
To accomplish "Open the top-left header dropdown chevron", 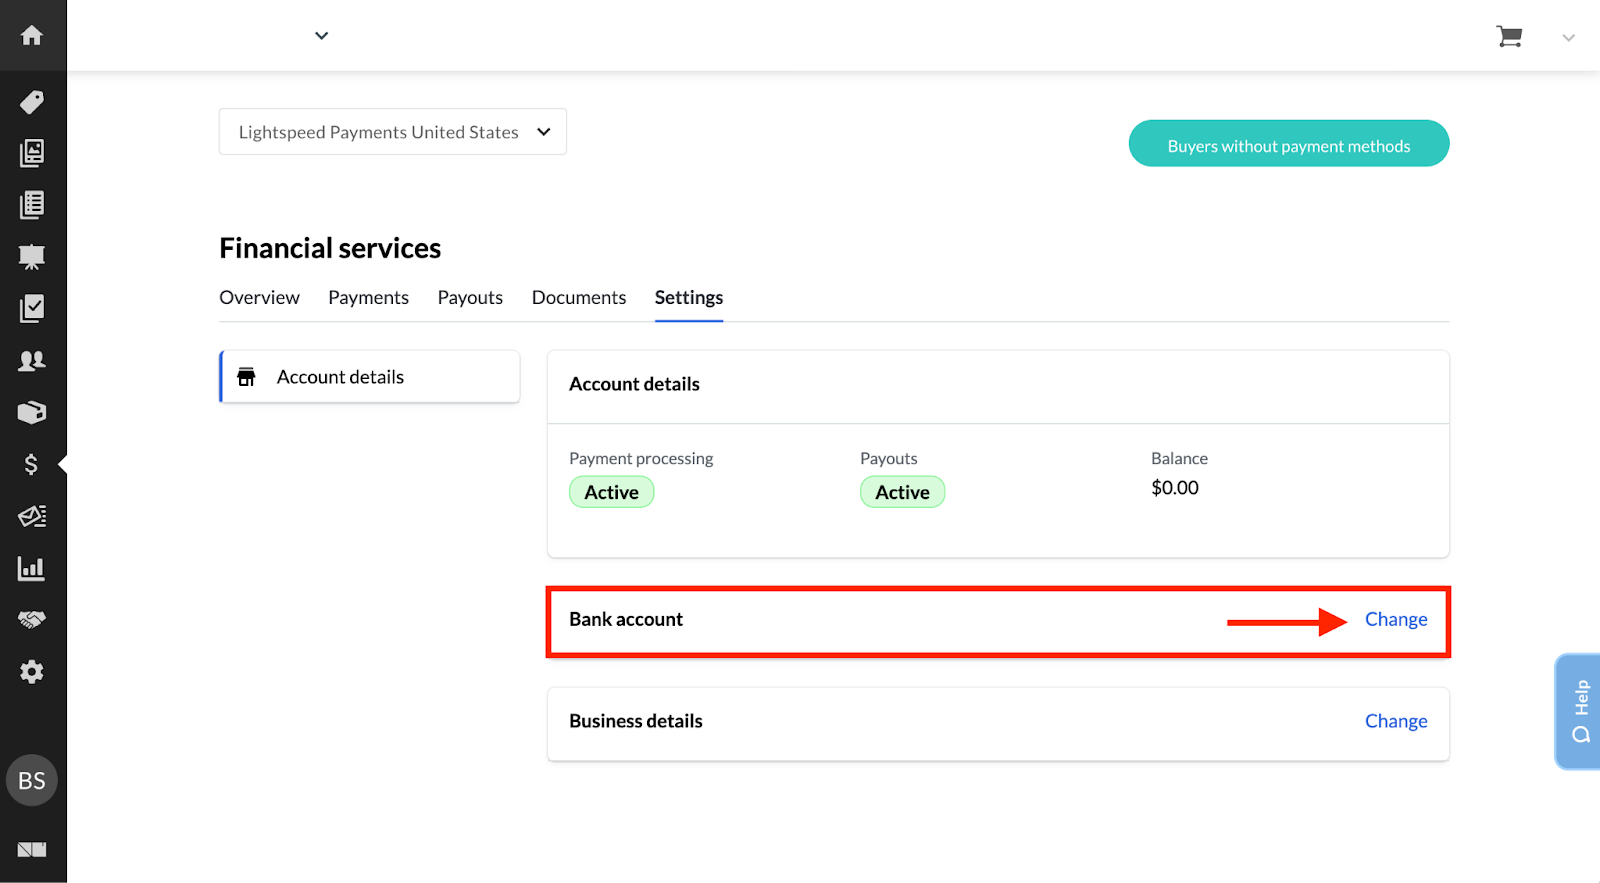I will pos(321,36).
